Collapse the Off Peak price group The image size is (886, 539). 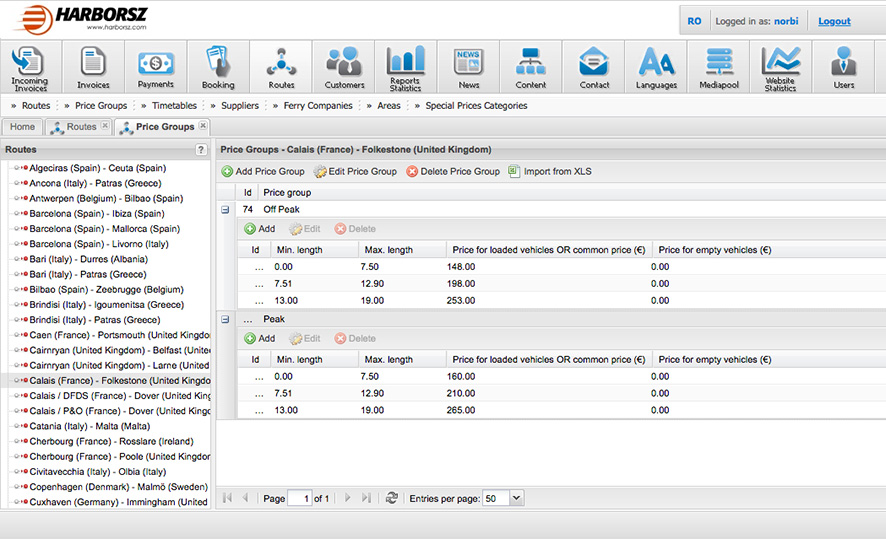[x=225, y=210]
